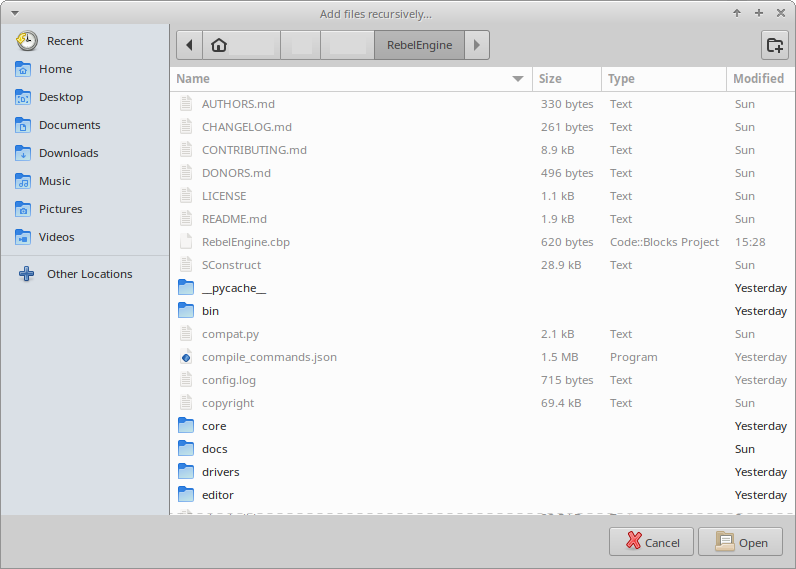
Task: Click the Open button
Action: [x=740, y=542]
